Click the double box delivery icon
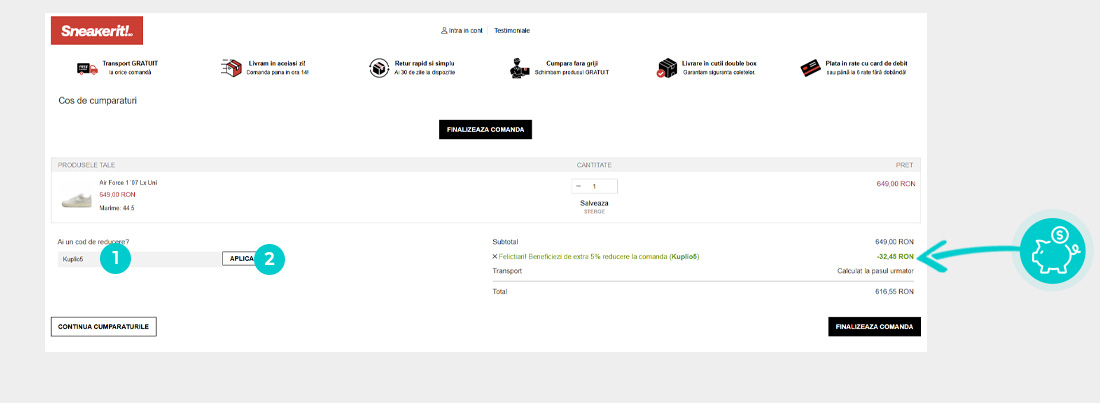 (667, 68)
